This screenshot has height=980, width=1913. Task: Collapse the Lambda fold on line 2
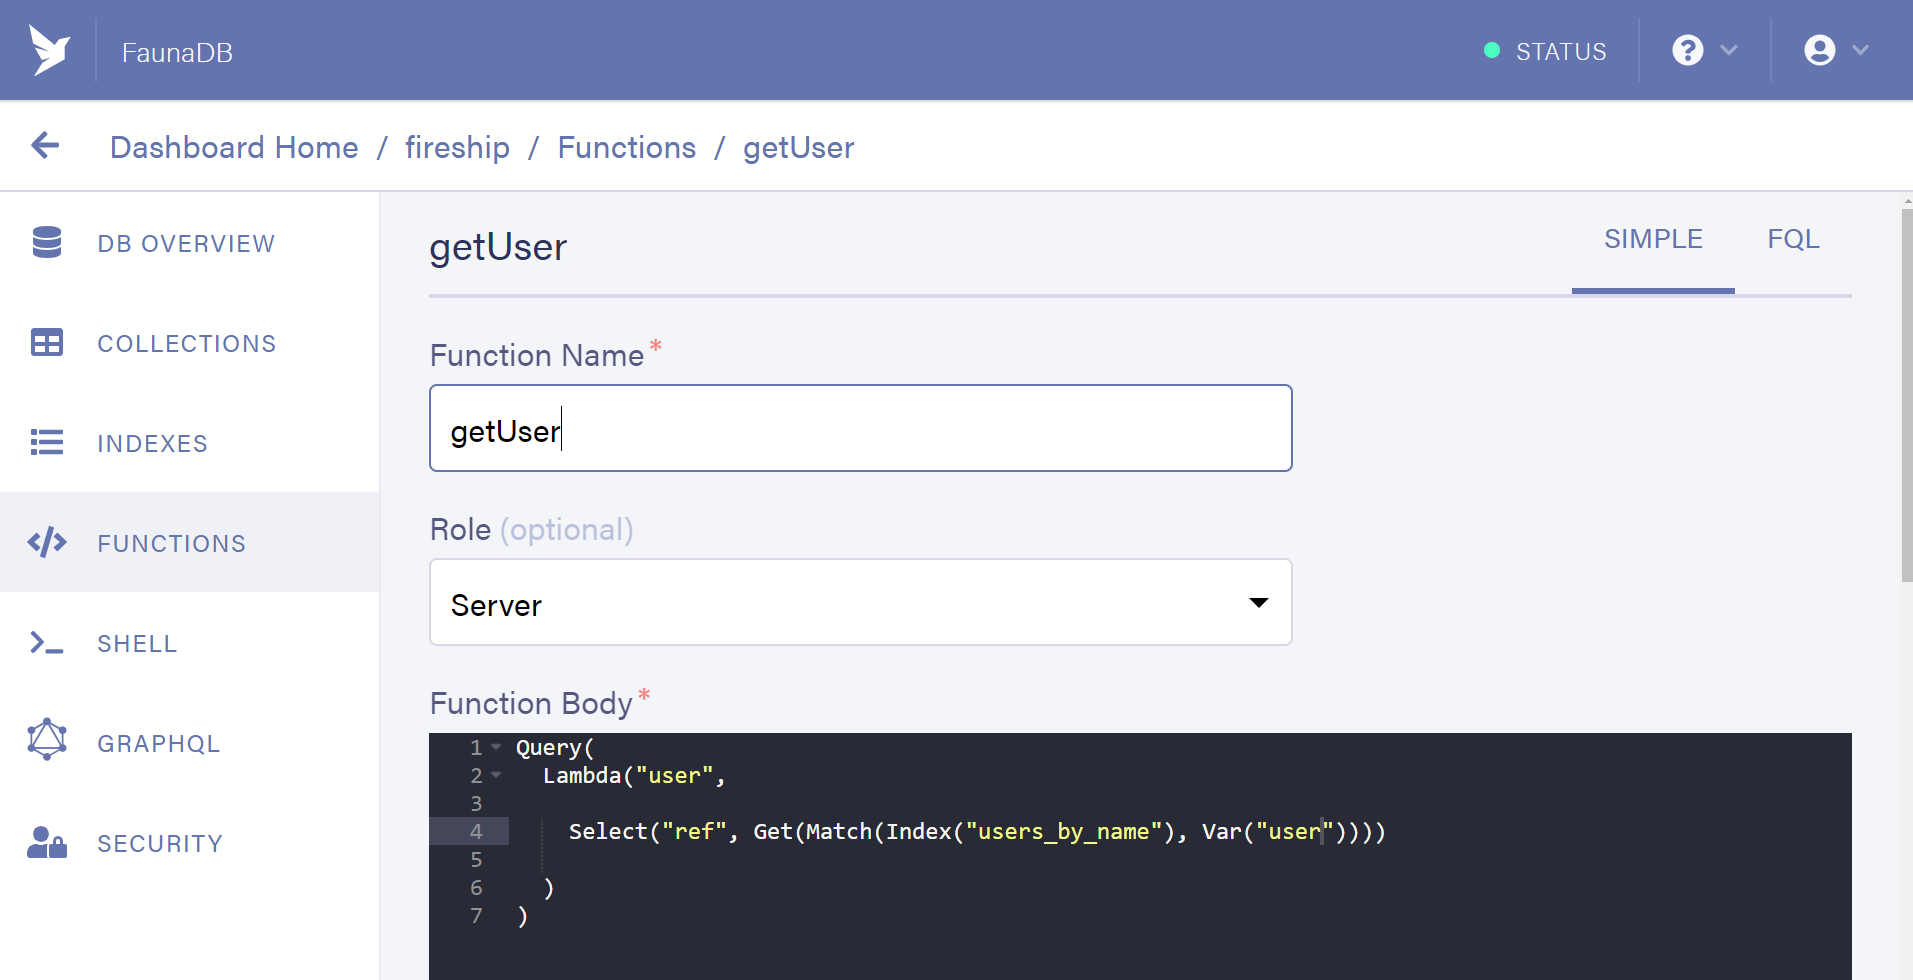496,775
